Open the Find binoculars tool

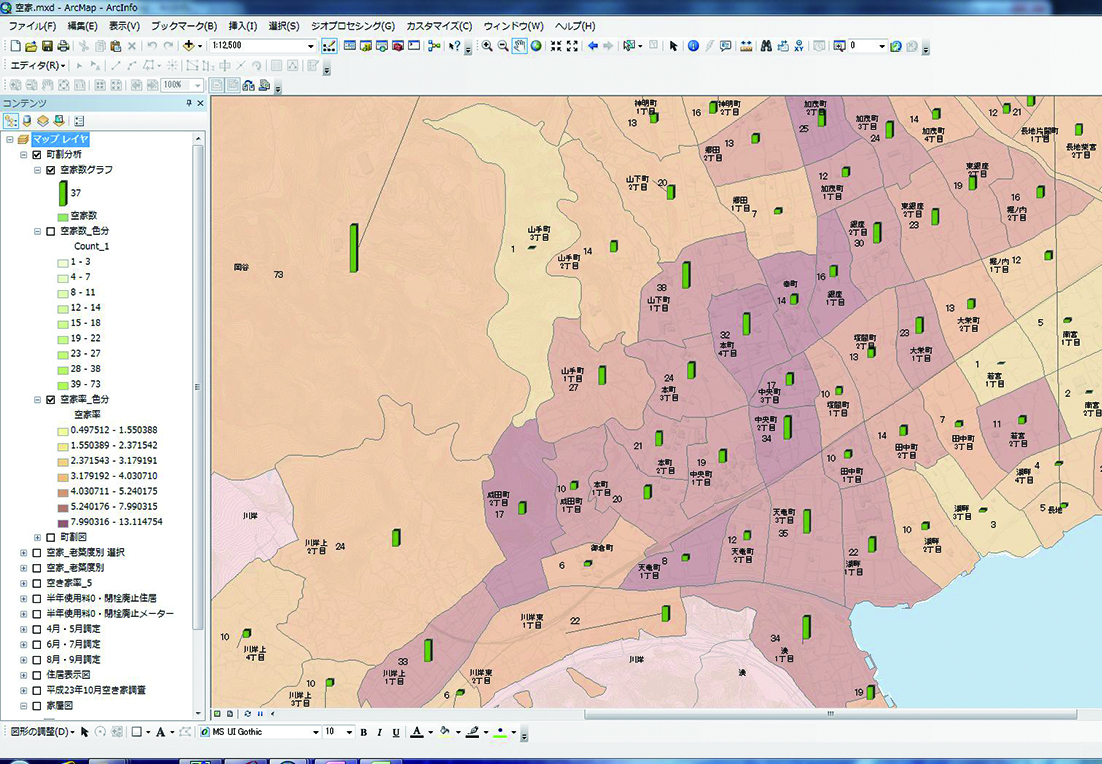(766, 46)
